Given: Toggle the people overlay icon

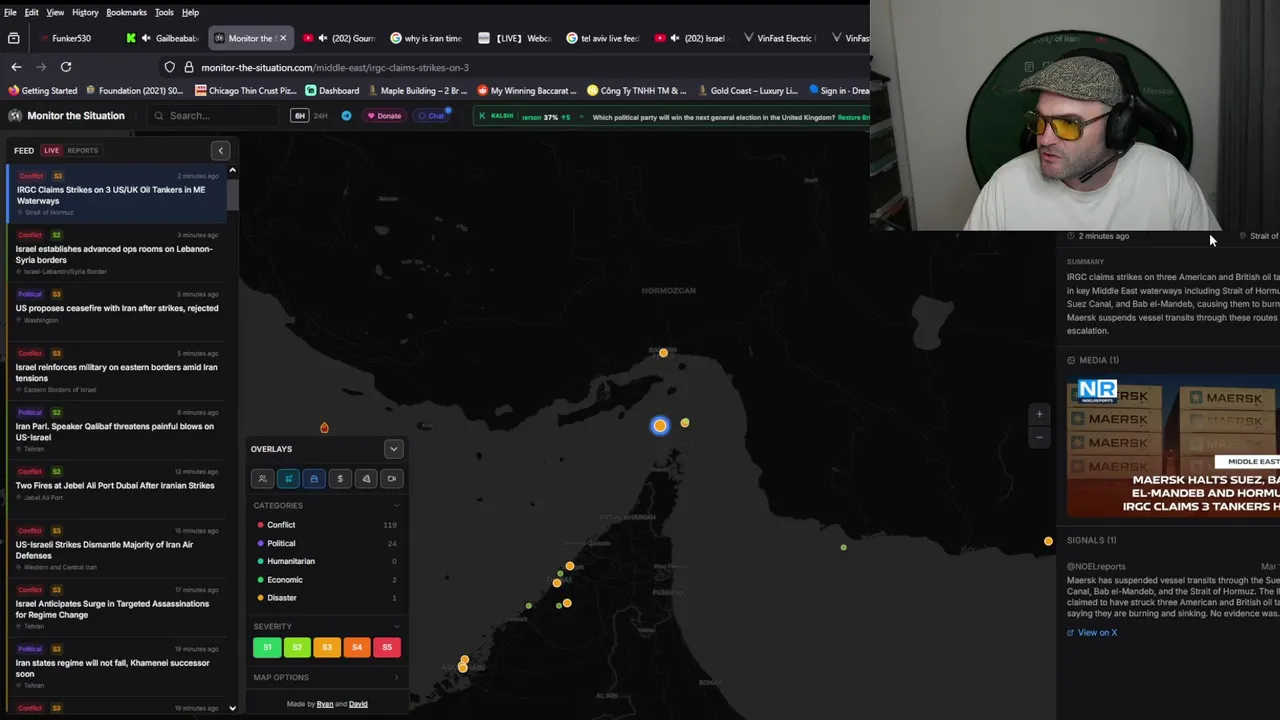Looking at the screenshot, I should 262,479.
